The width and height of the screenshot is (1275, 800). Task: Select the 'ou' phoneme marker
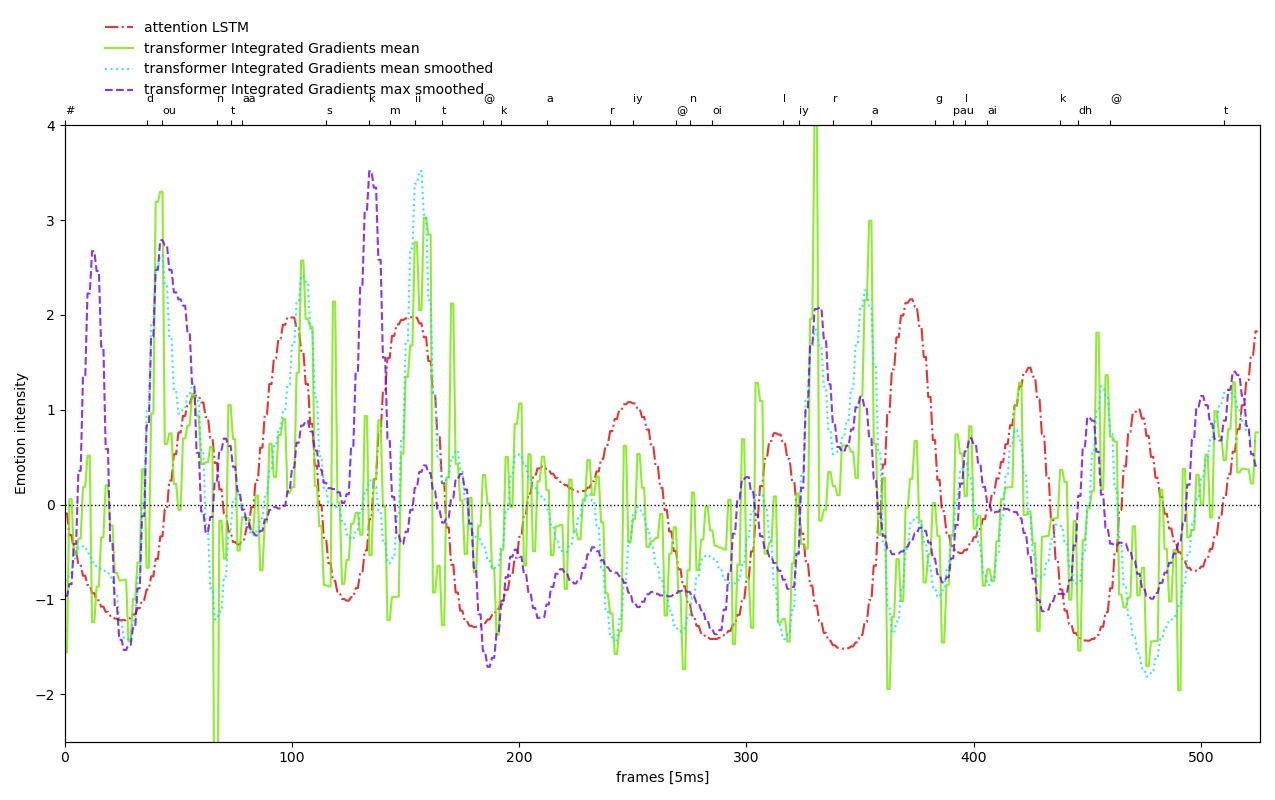pos(169,111)
